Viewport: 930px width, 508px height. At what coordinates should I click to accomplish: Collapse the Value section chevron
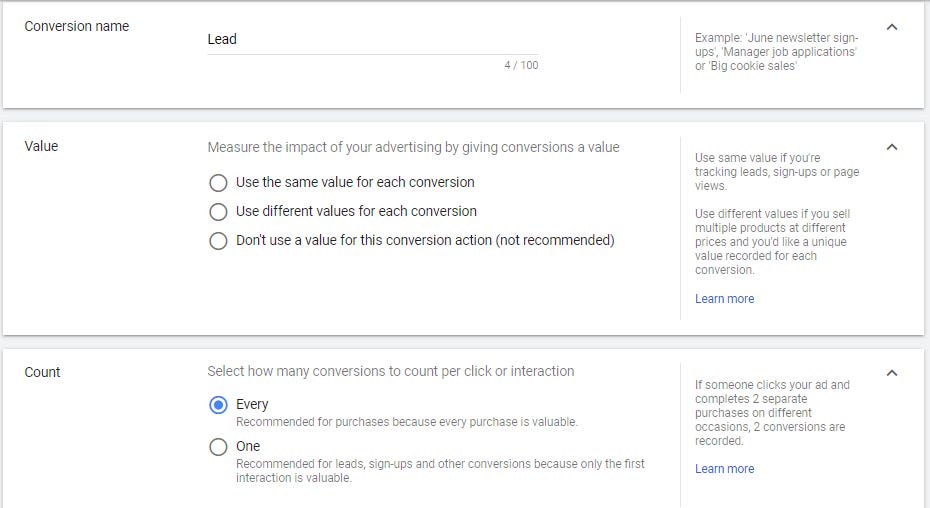[892, 147]
